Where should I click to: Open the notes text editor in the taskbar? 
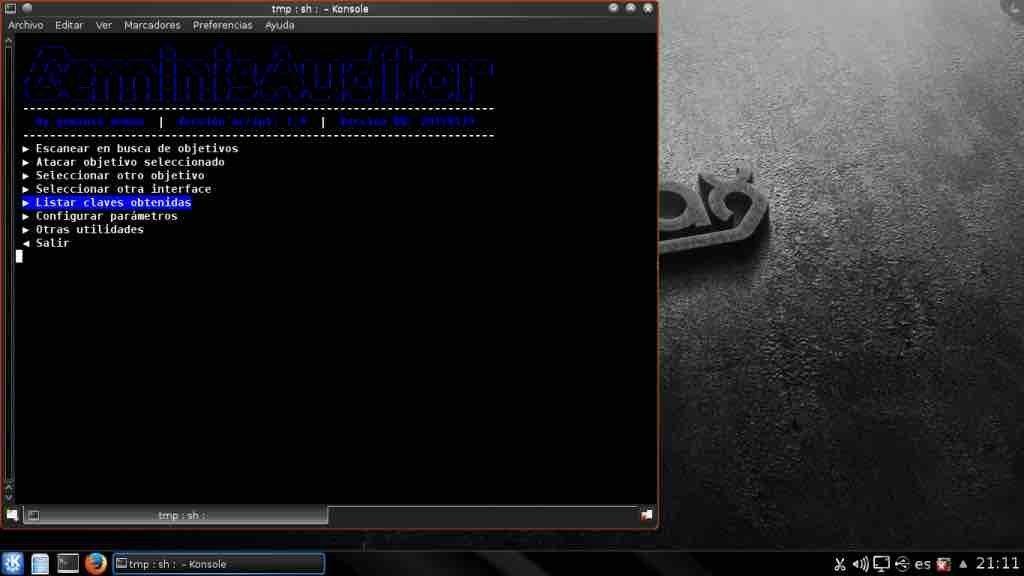tap(39, 563)
